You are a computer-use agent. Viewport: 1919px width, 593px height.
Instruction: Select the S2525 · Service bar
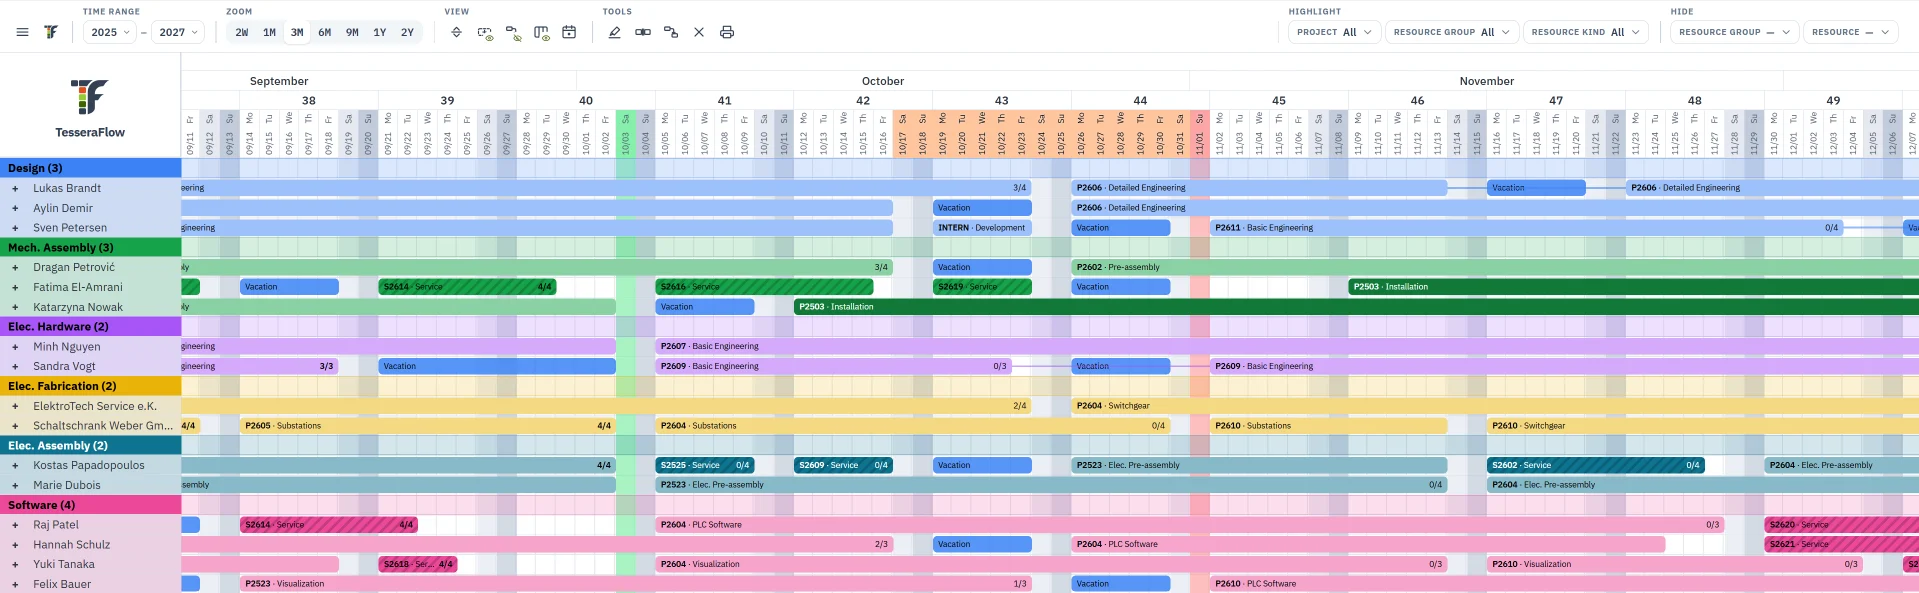(705, 465)
